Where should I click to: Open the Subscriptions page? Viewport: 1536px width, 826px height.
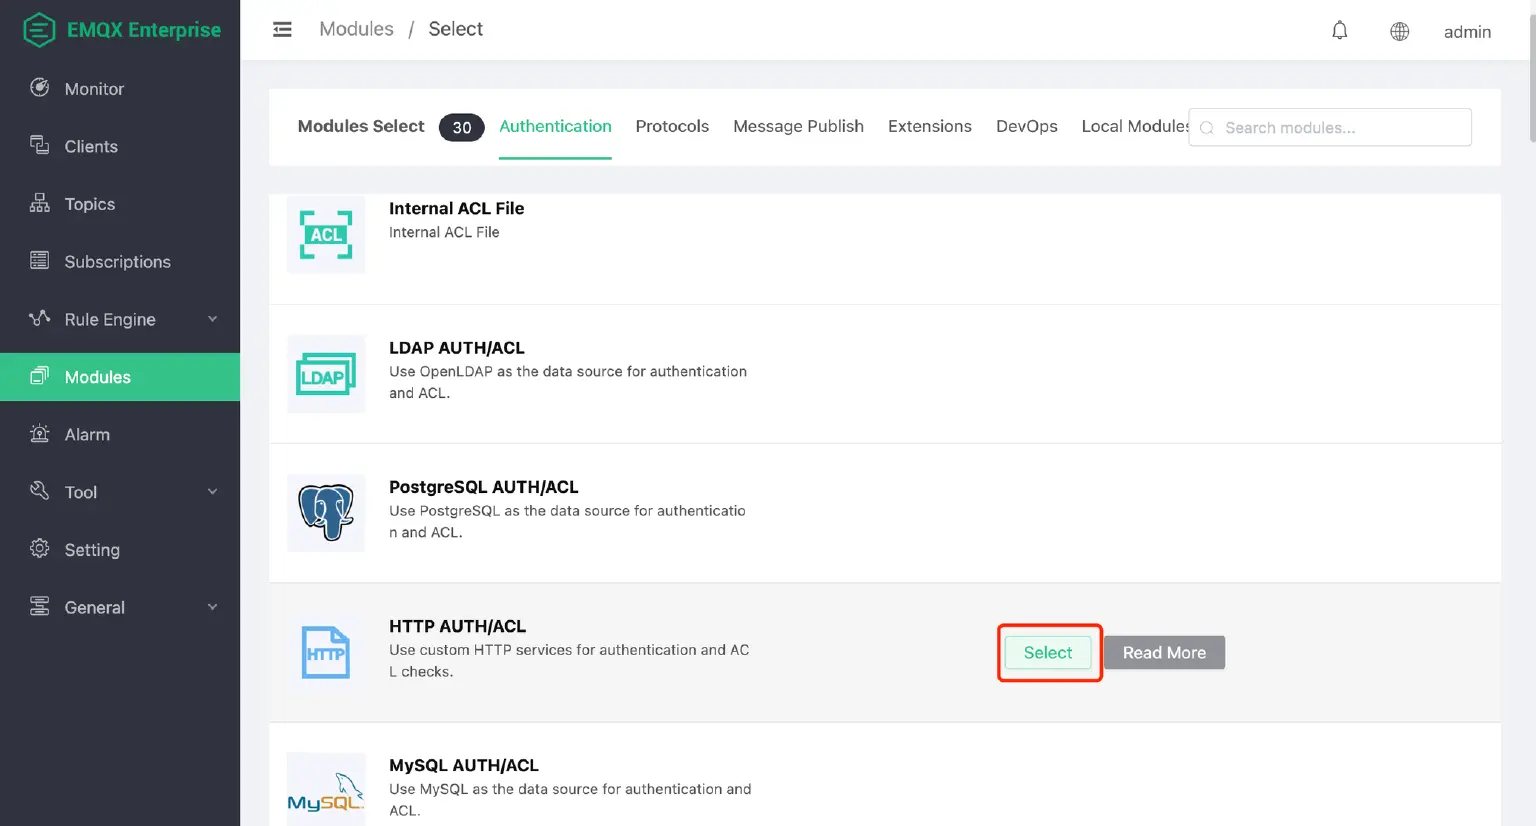coord(117,261)
